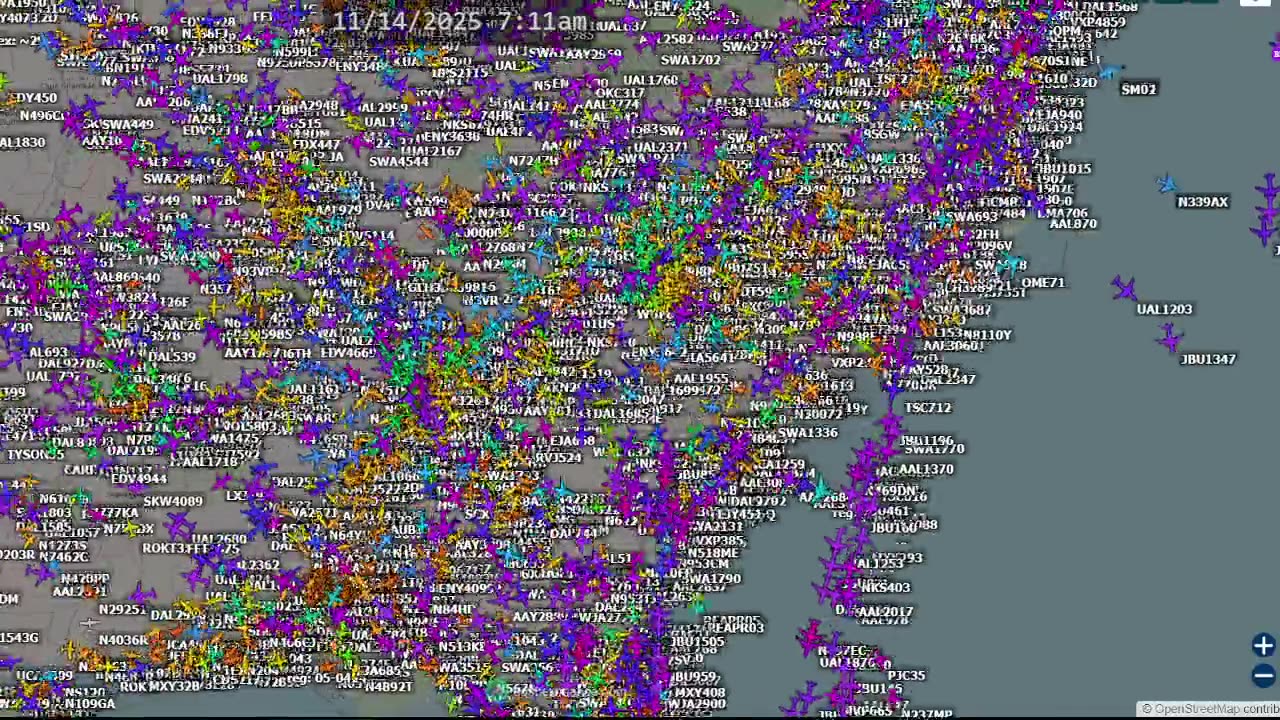Select flight label JBU1015

coord(1065,169)
